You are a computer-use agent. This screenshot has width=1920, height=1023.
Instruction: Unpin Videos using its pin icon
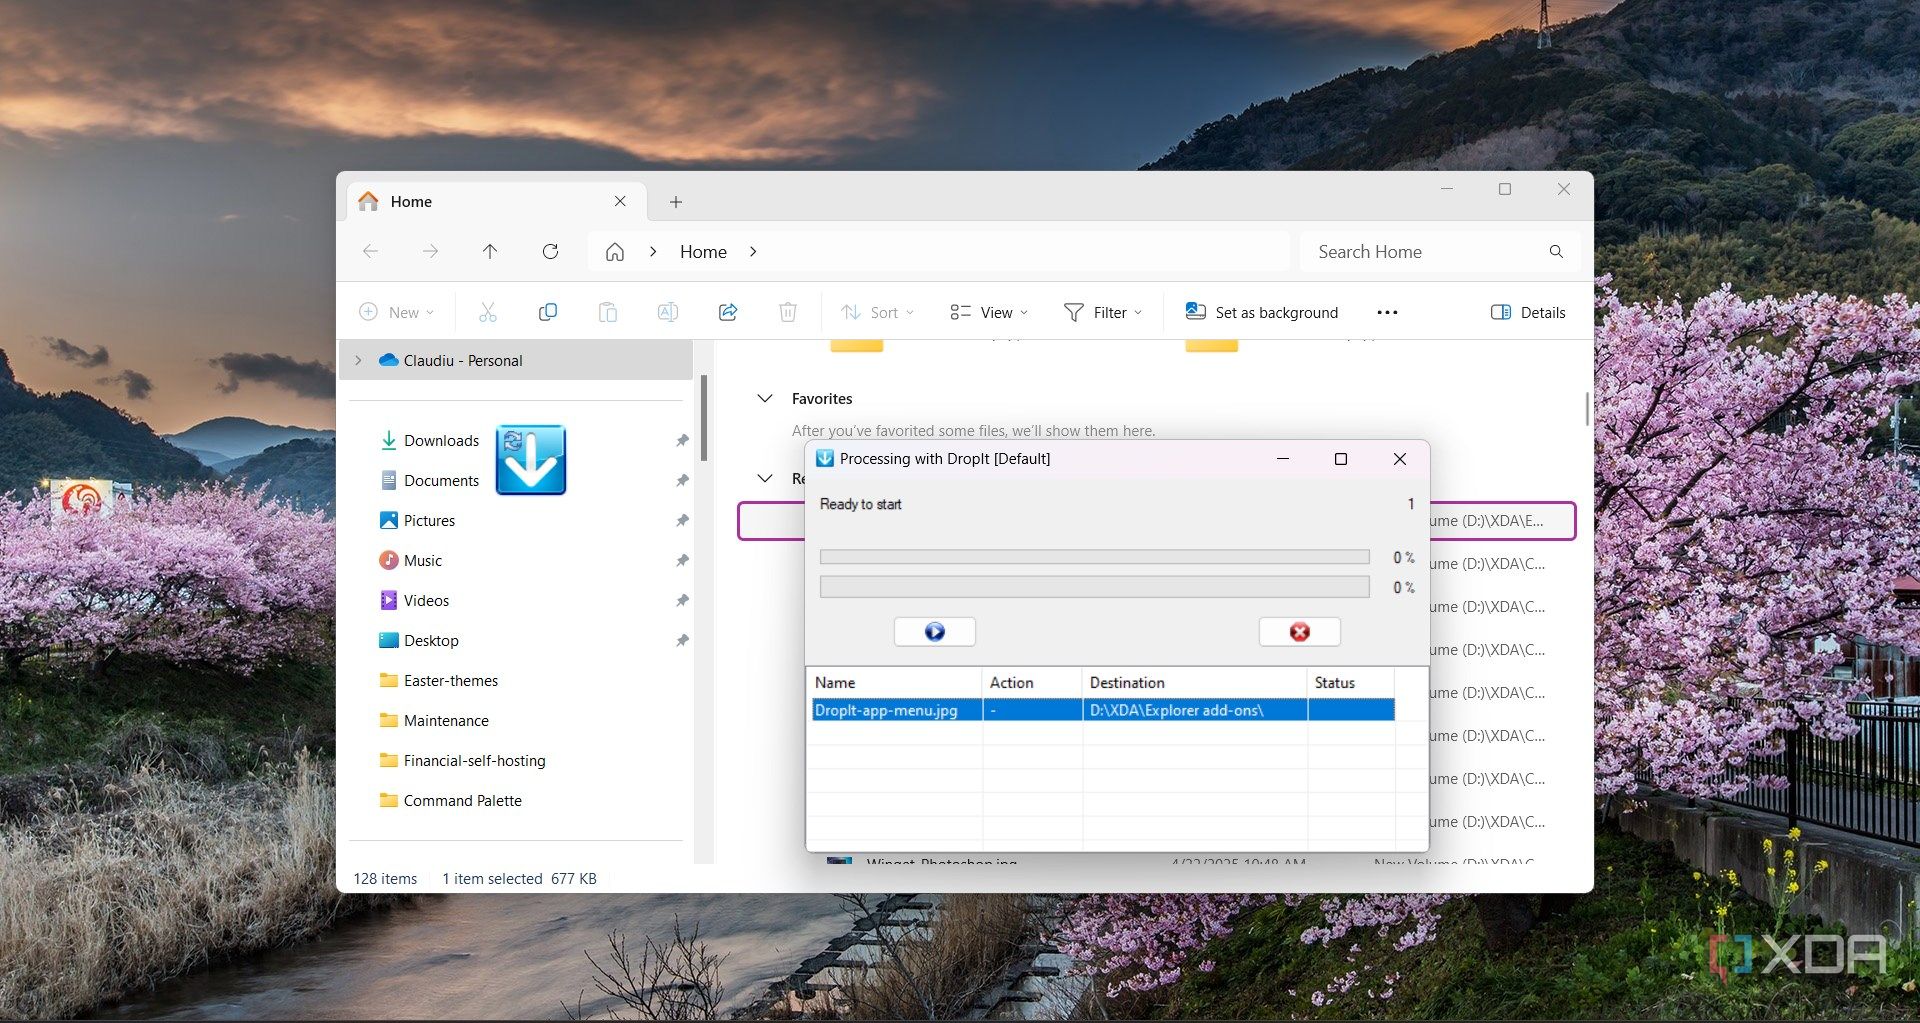pos(682,600)
